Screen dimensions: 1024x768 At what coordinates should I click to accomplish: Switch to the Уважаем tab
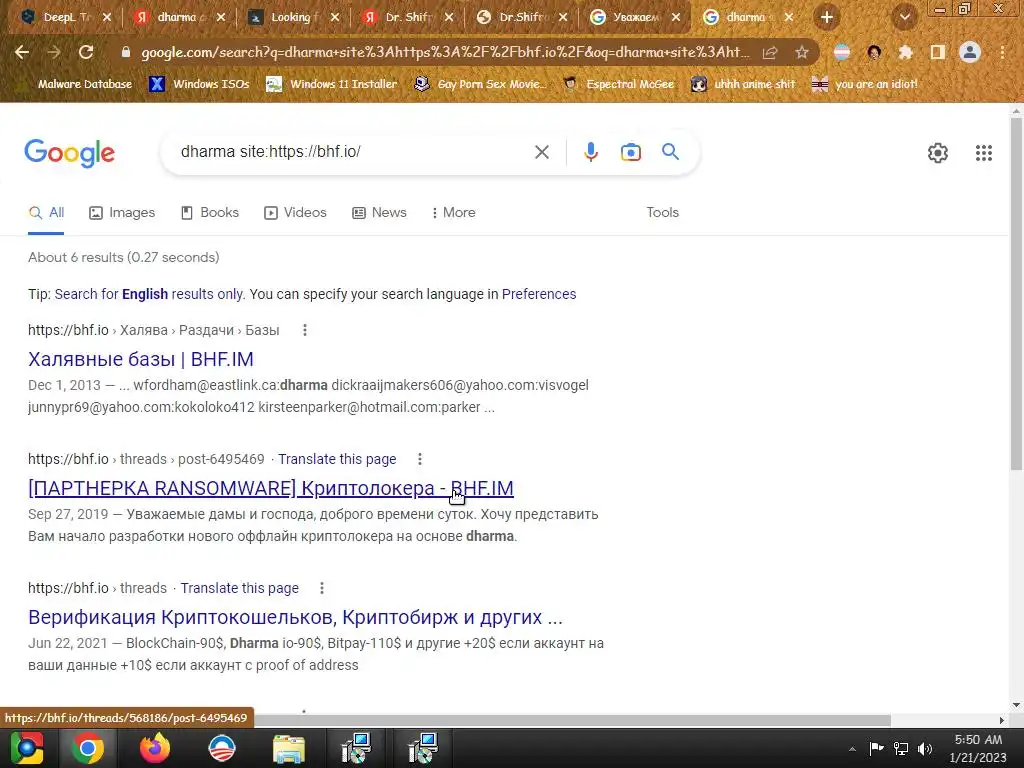click(x=627, y=17)
